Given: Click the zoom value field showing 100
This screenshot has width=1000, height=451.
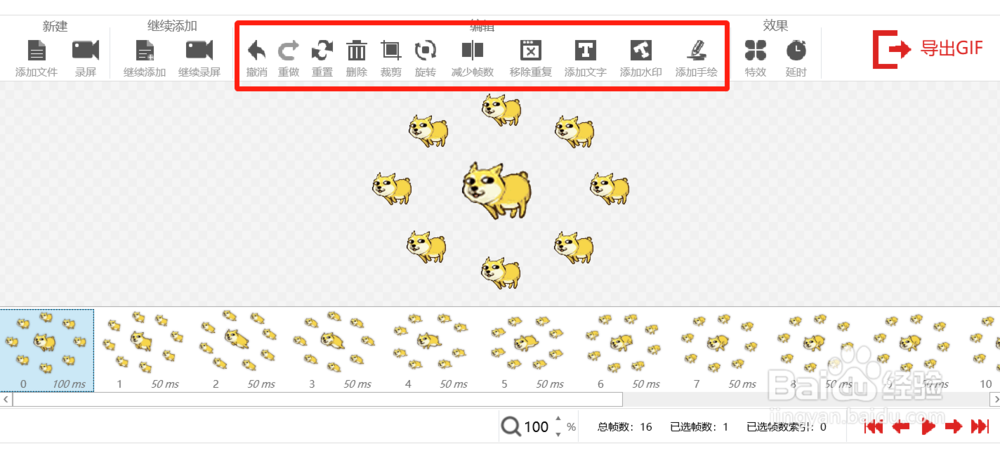Looking at the screenshot, I should pyautogui.click(x=536, y=427).
